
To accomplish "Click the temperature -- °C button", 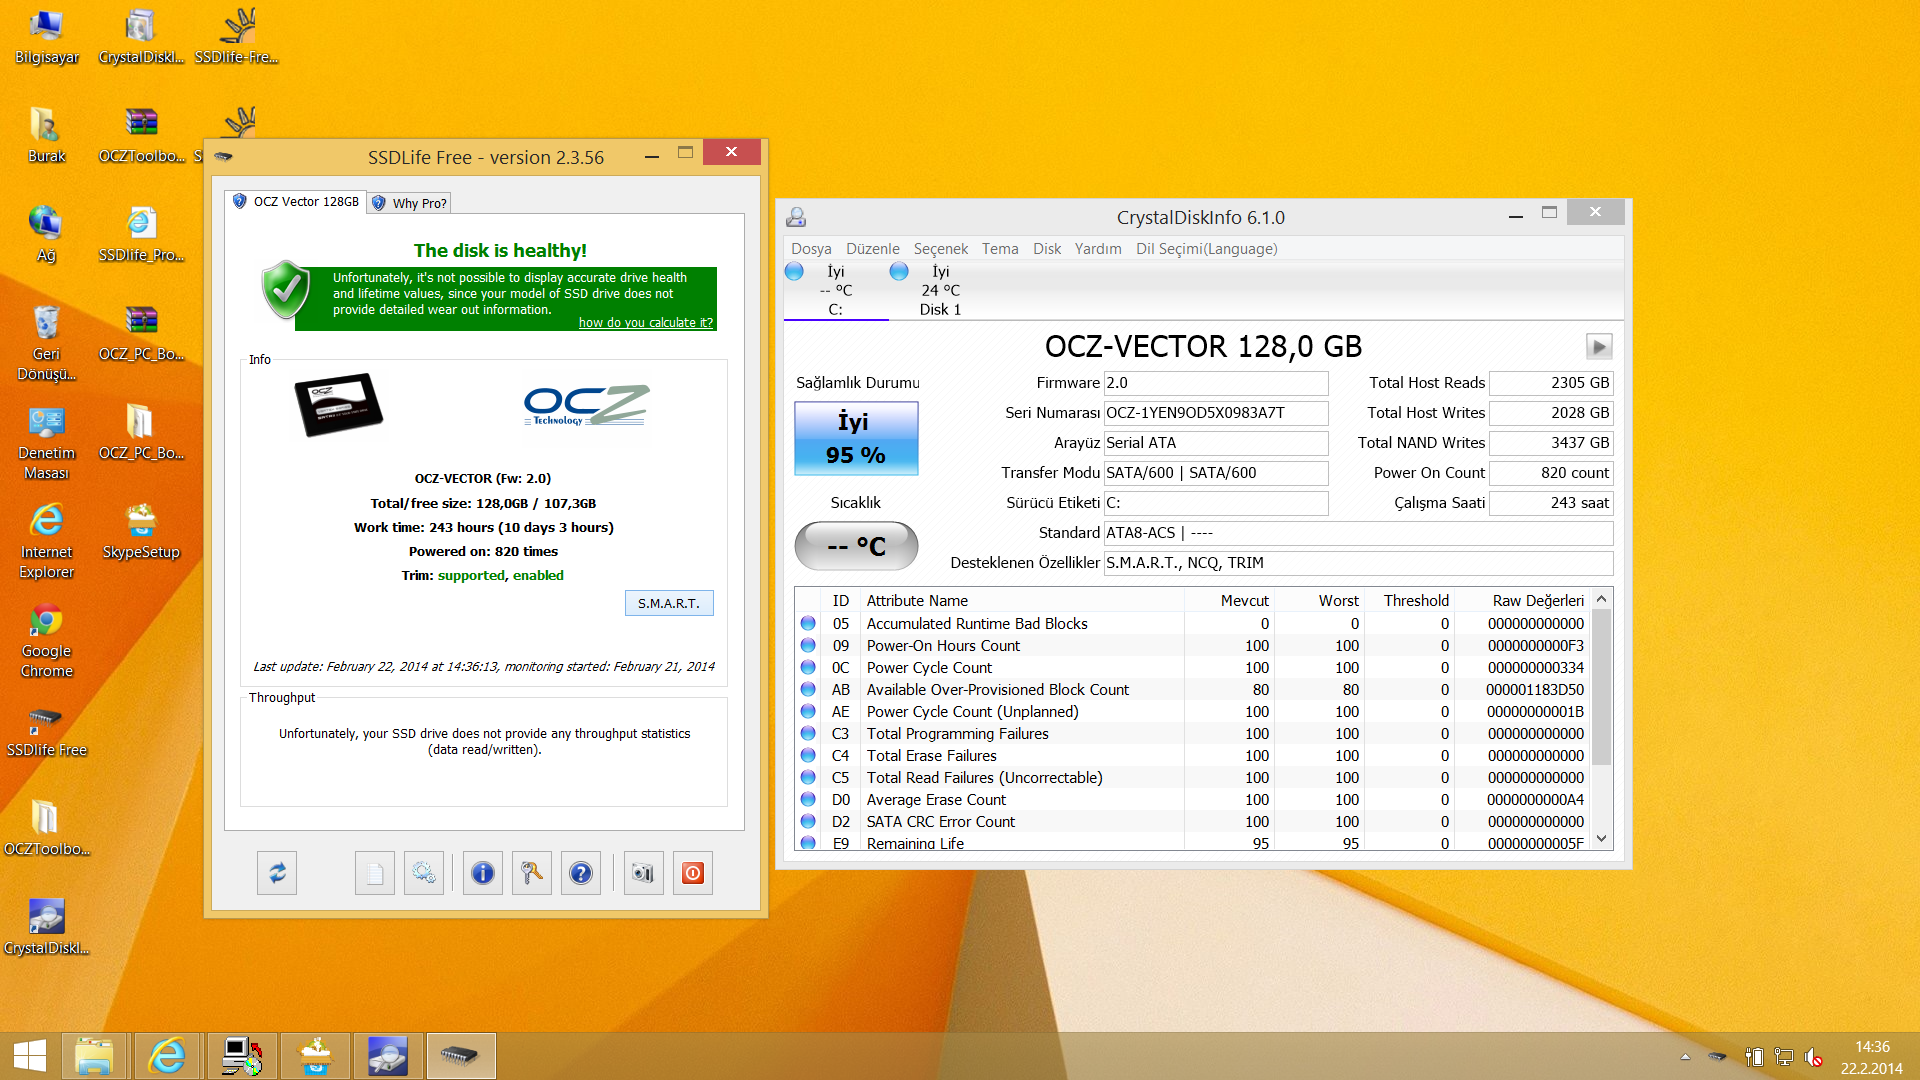I will pos(856,546).
